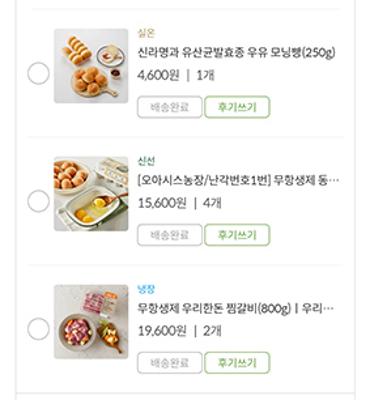The width and height of the screenshot is (370, 400).
Task: Open the 신라명과 유산균발효종 우유 모닝빵 title
Action: point(236,53)
